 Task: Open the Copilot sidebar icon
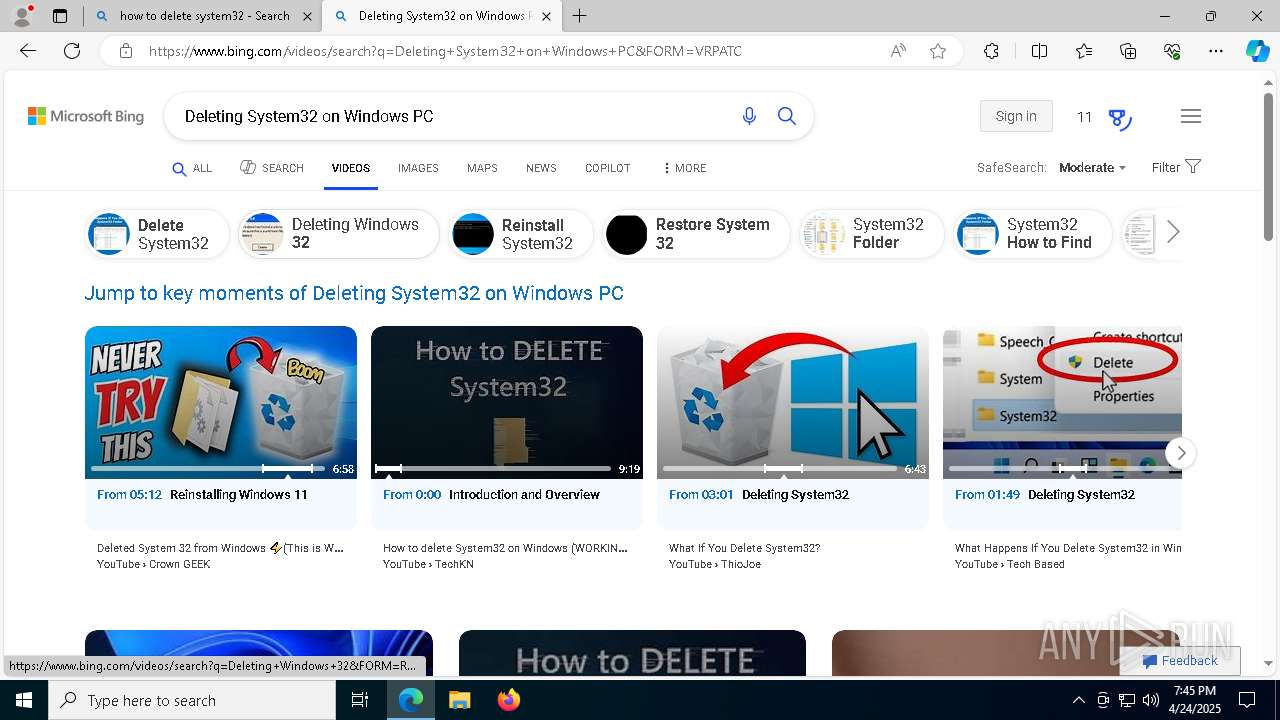click(x=1257, y=51)
